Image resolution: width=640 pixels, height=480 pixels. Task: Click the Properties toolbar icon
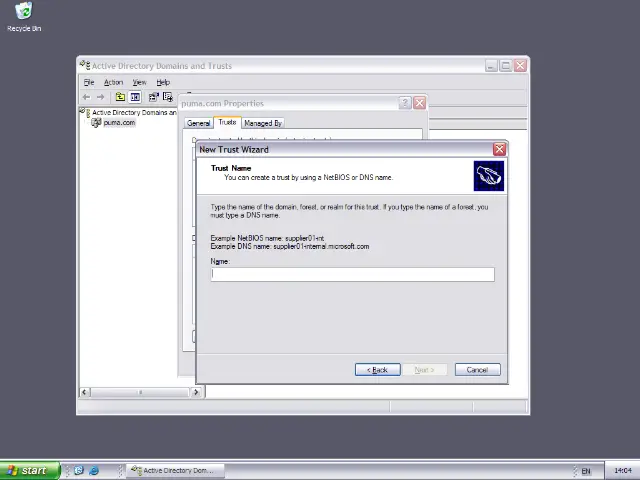click(x=153, y=97)
